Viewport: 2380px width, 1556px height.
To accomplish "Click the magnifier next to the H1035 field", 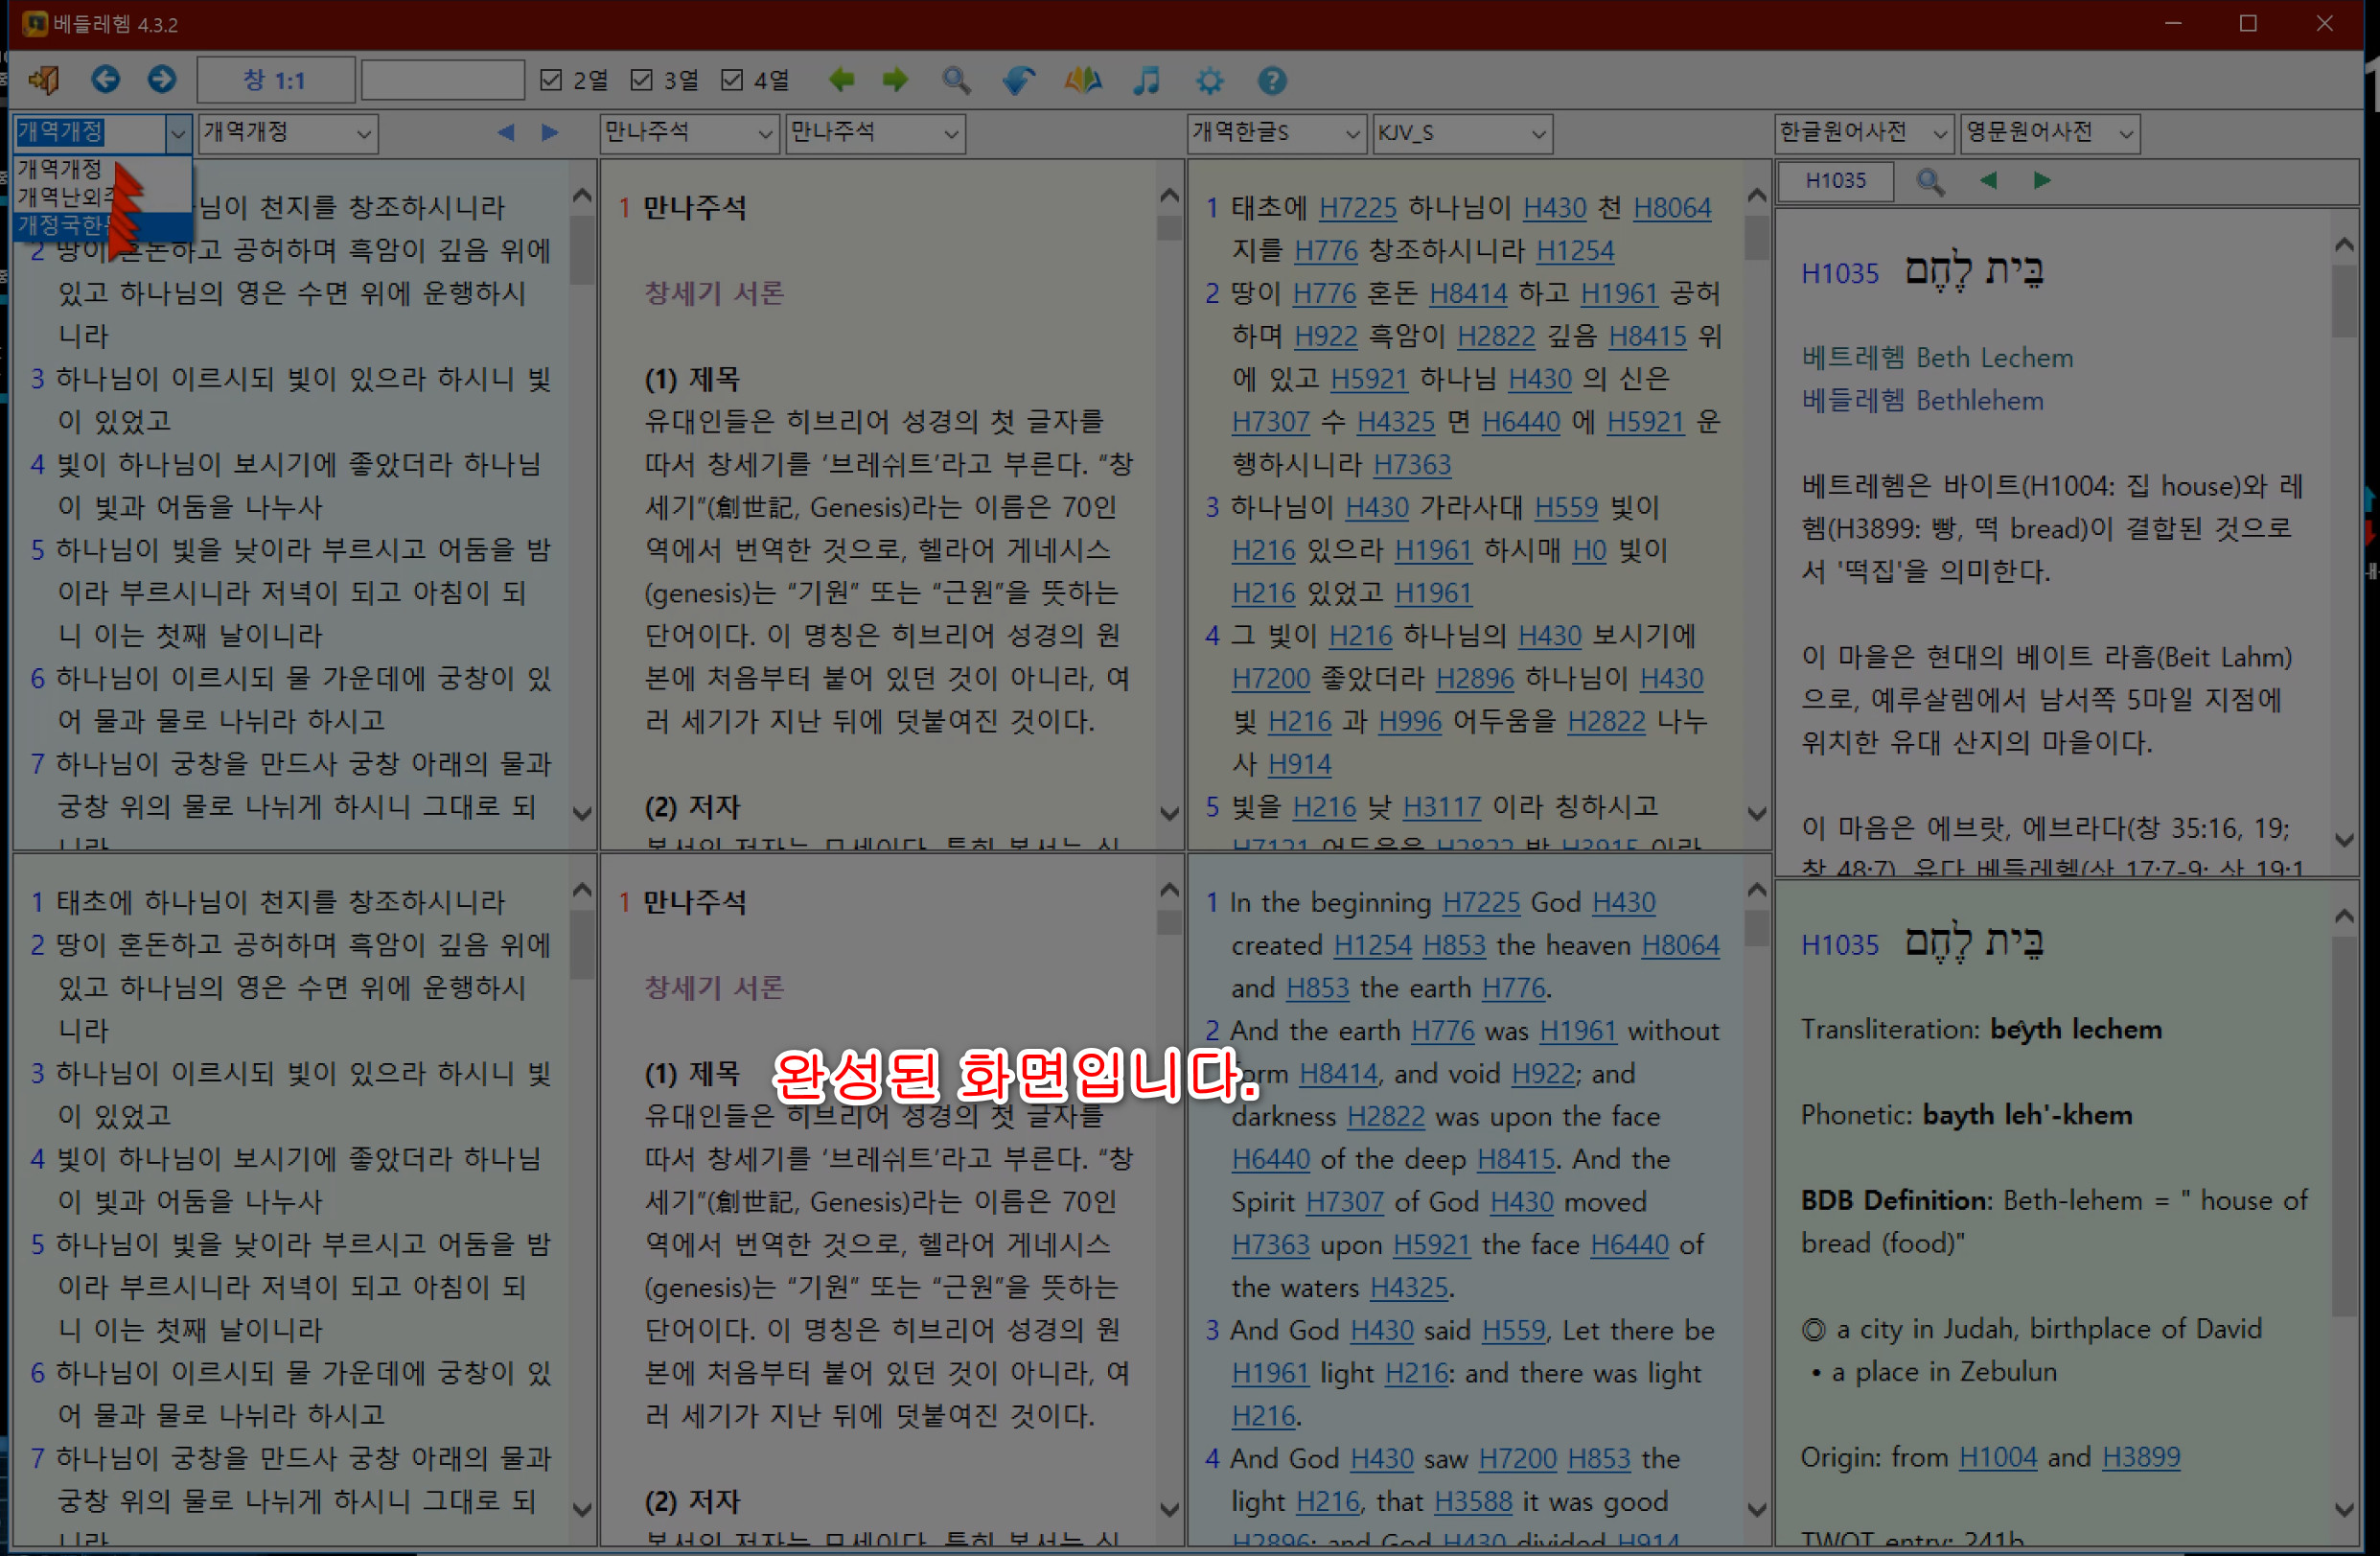I will 1929,182.
